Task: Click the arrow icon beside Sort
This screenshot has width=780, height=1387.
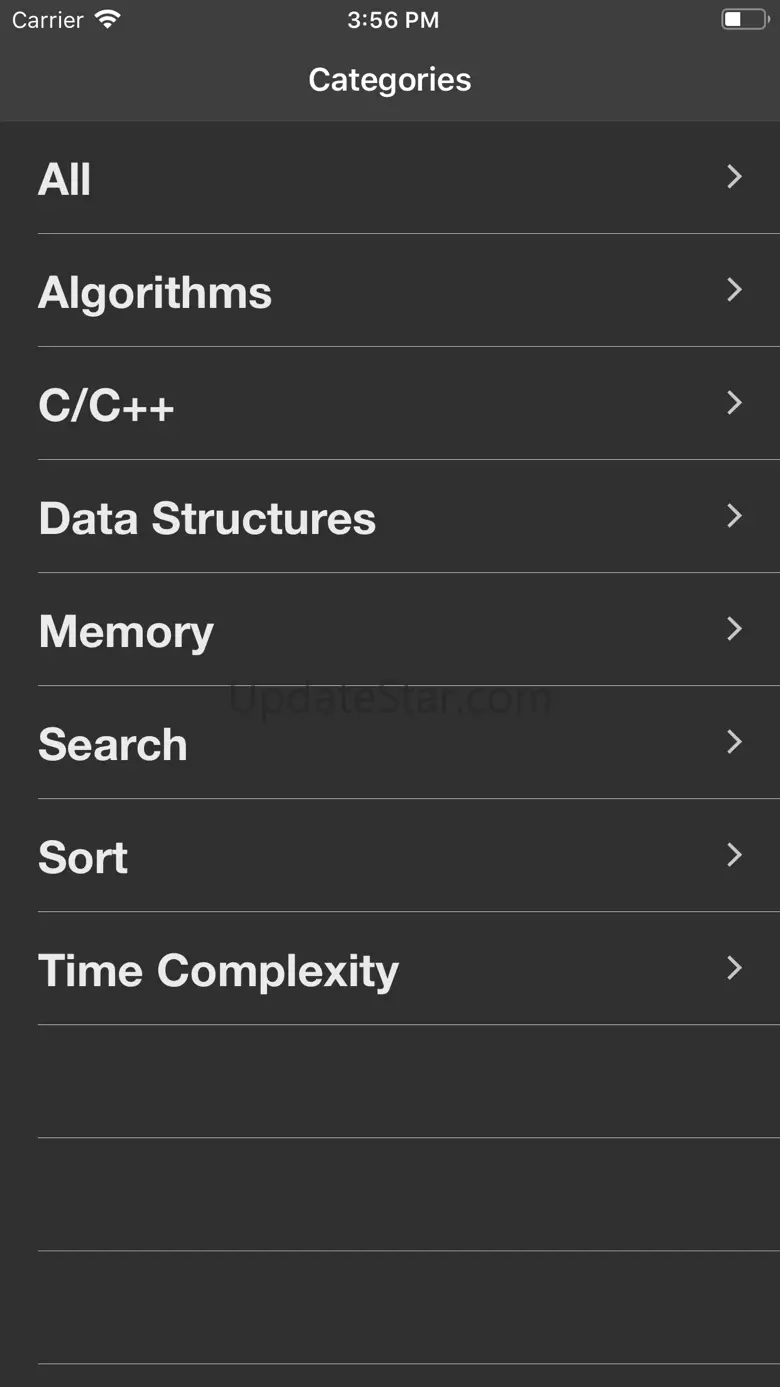Action: click(x=734, y=855)
